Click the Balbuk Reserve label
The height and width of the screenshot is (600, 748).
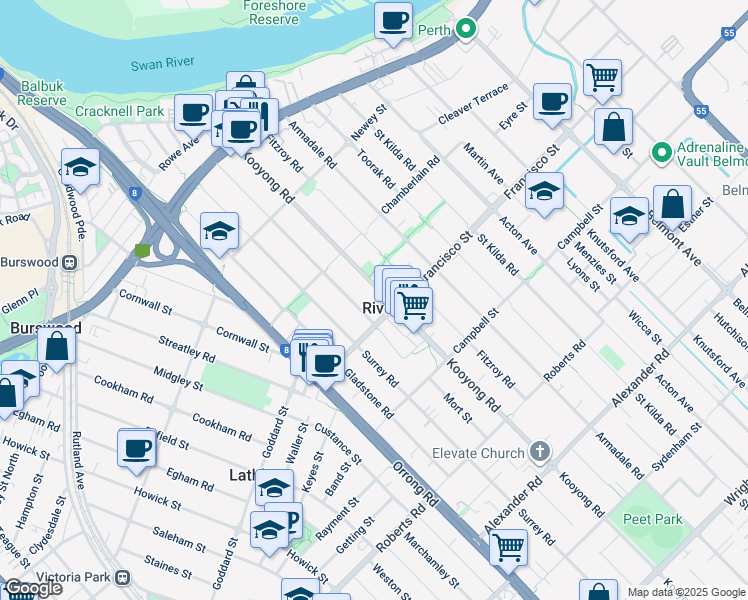click(x=42, y=93)
